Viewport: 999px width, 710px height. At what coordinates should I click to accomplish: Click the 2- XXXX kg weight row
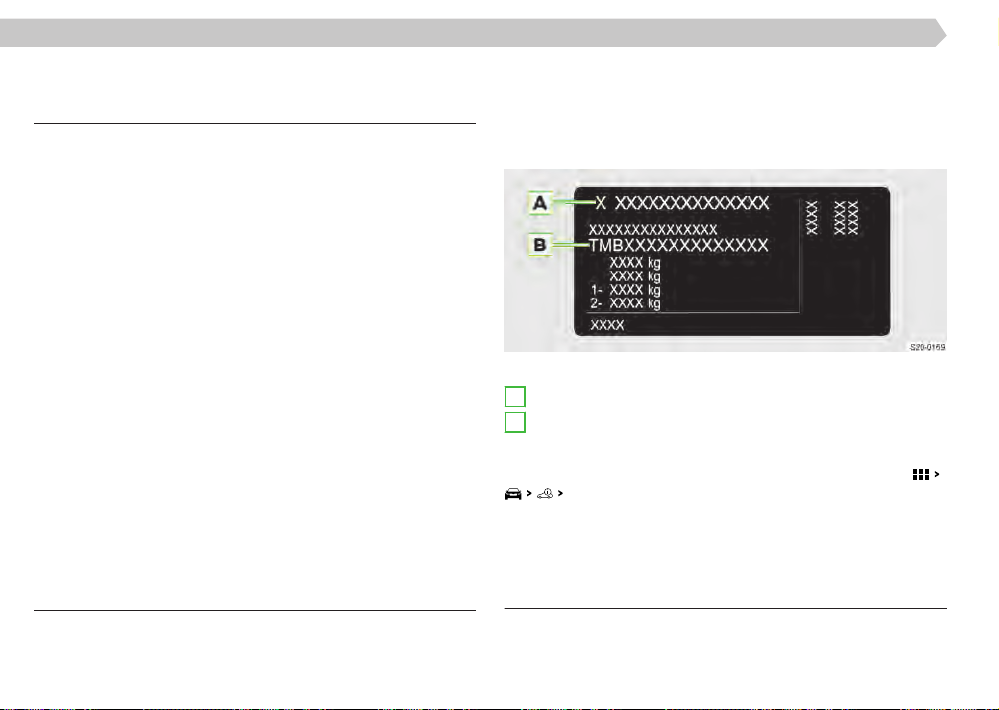point(625,304)
